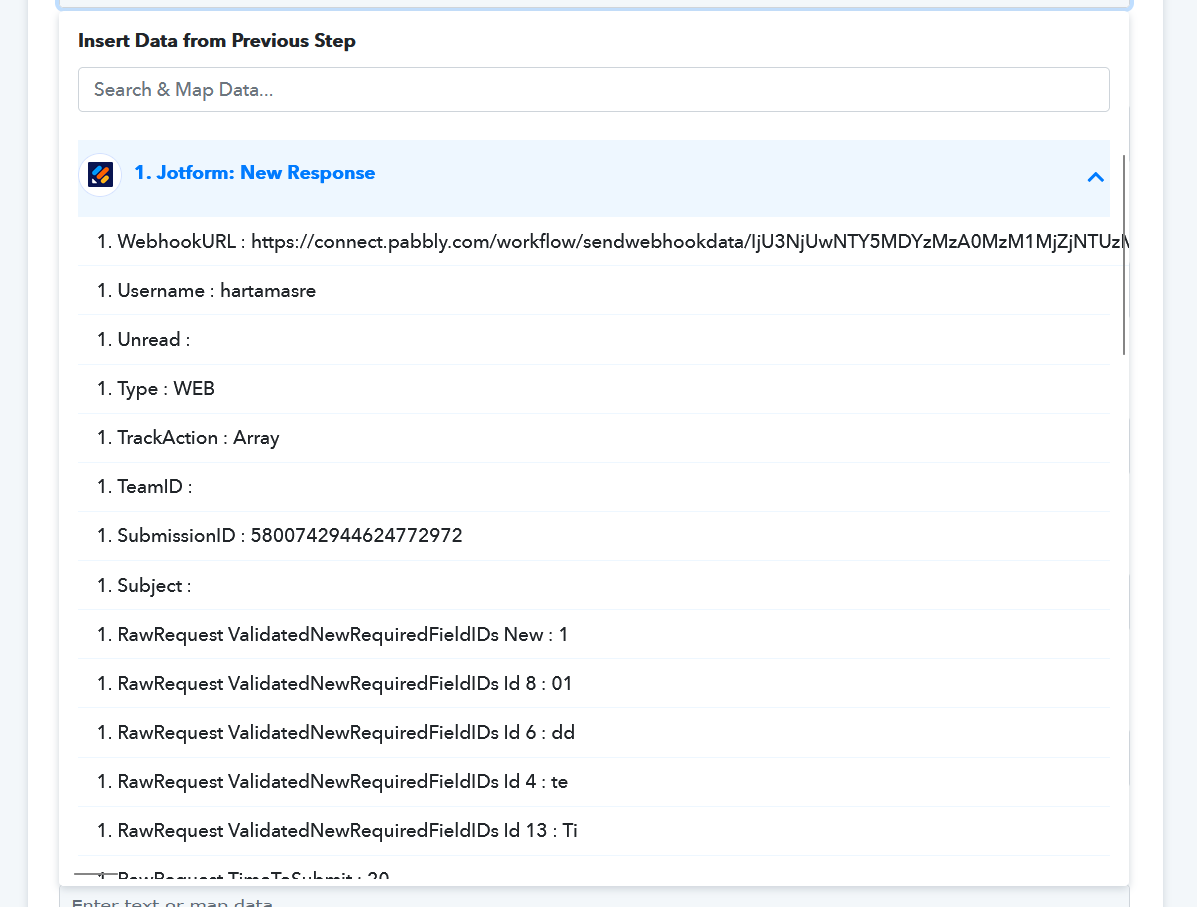Select ValidatedNewRequiredFieldIDs New : 1 row
Viewport: 1197px width, 907px height.
[x=593, y=634]
